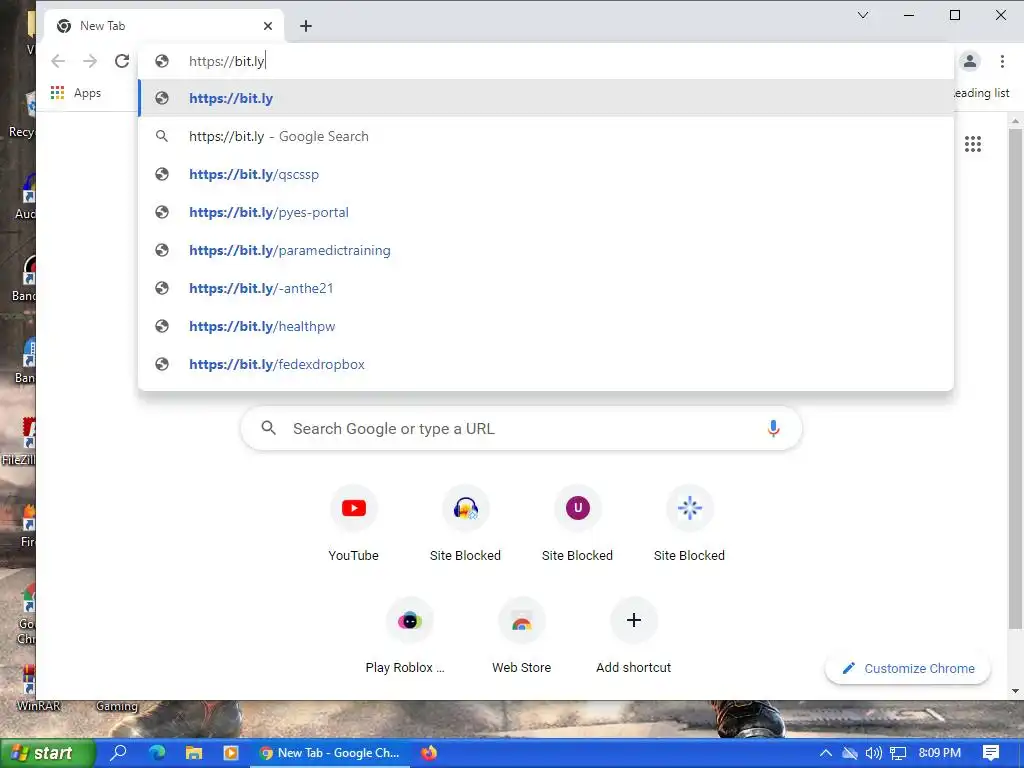Viewport: 1024px width, 768px height.
Task: Open the Google apps grid
Action: (x=972, y=144)
